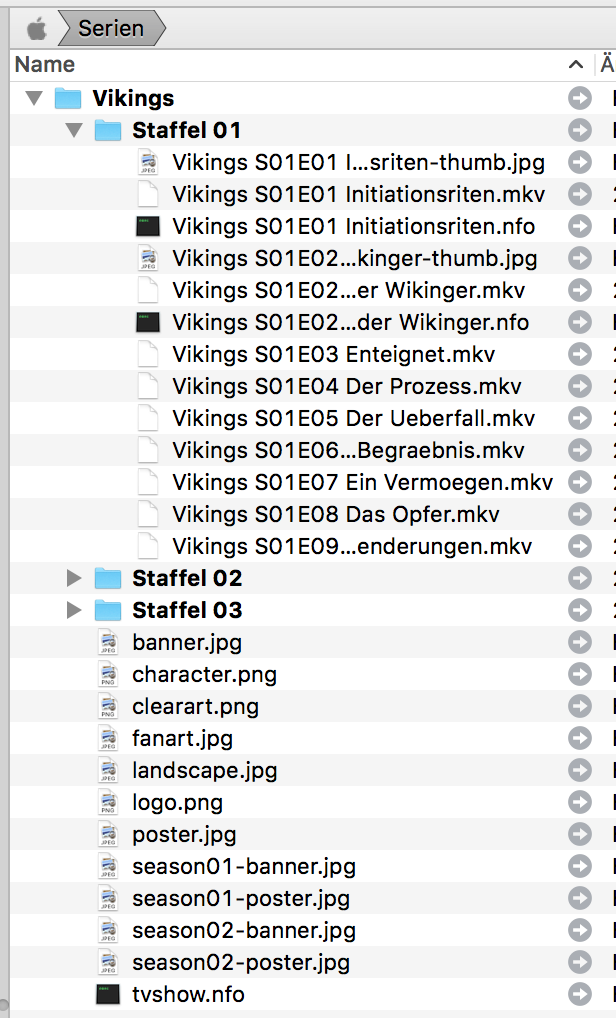
Task: Click the arrow button on Staffel 01 row
Action: click(x=580, y=130)
